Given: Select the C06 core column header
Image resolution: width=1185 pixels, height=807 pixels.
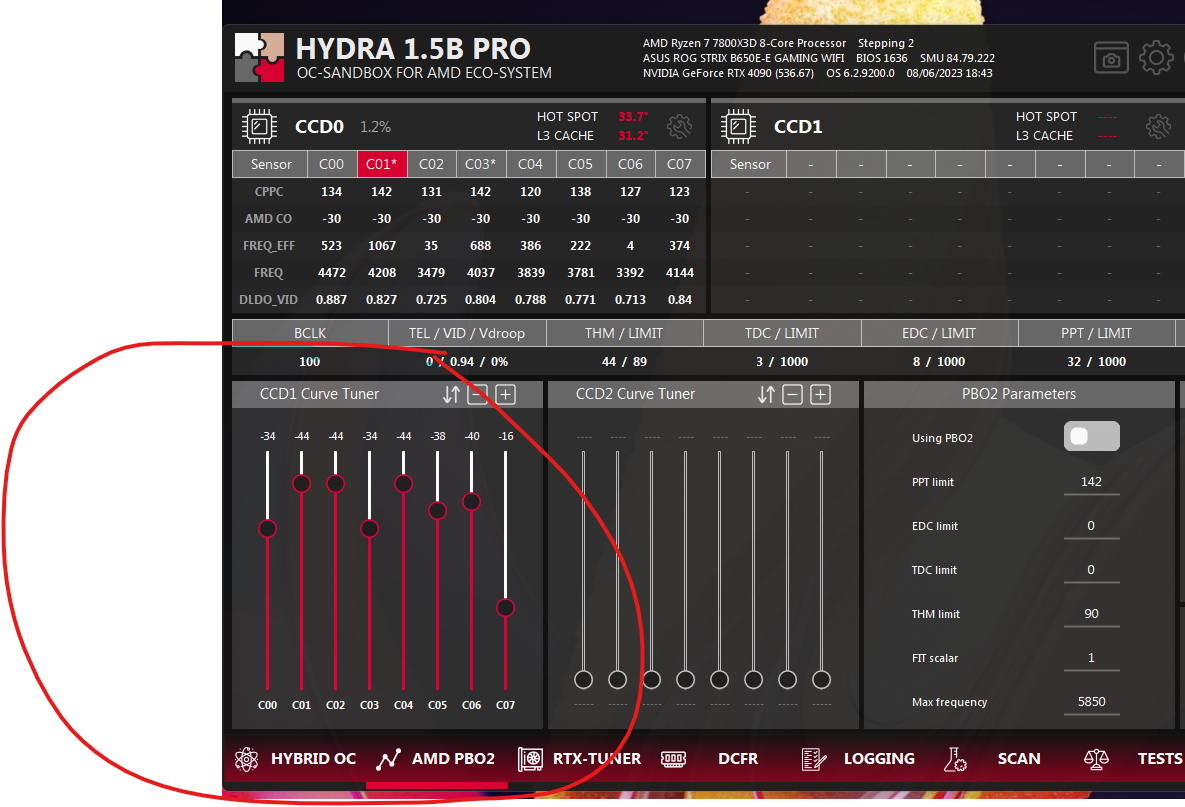Looking at the screenshot, I should [x=630, y=164].
